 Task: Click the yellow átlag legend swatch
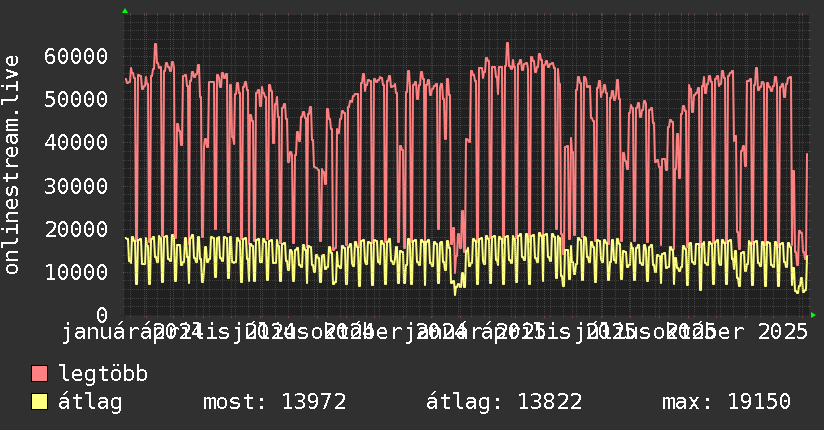click(40, 402)
